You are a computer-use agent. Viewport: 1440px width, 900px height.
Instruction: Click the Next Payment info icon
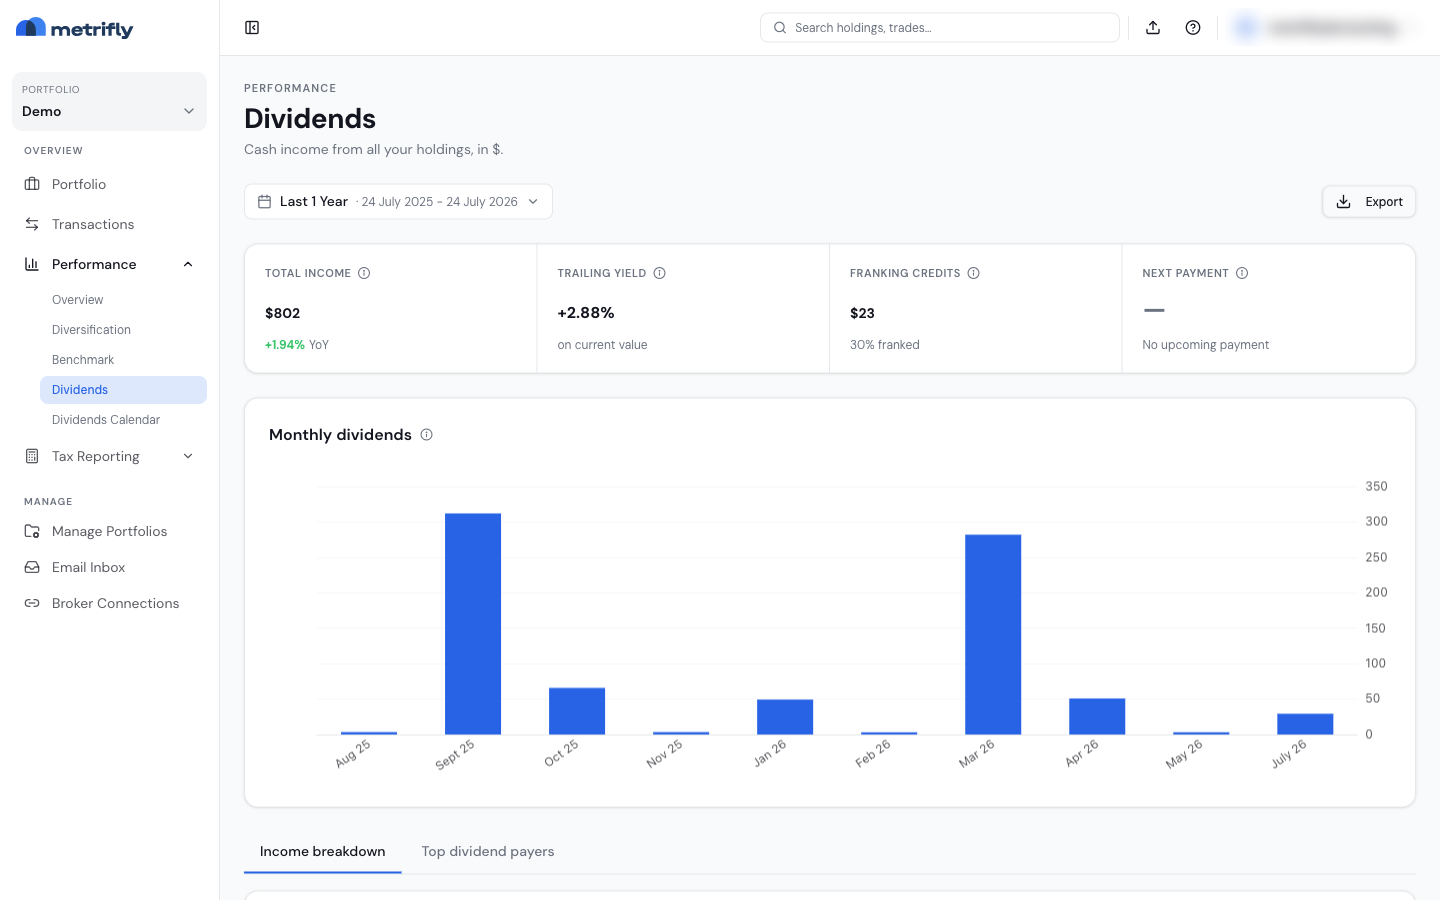(1242, 273)
